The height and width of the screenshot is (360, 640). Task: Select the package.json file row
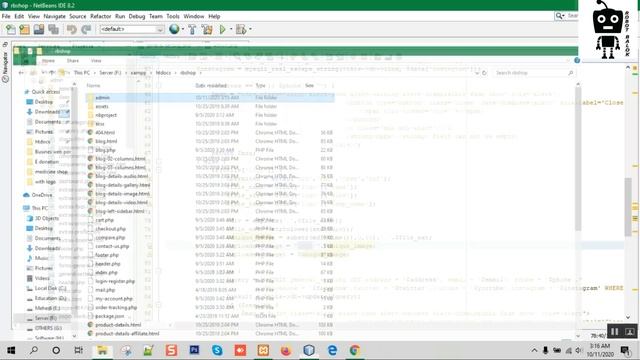[210, 316]
